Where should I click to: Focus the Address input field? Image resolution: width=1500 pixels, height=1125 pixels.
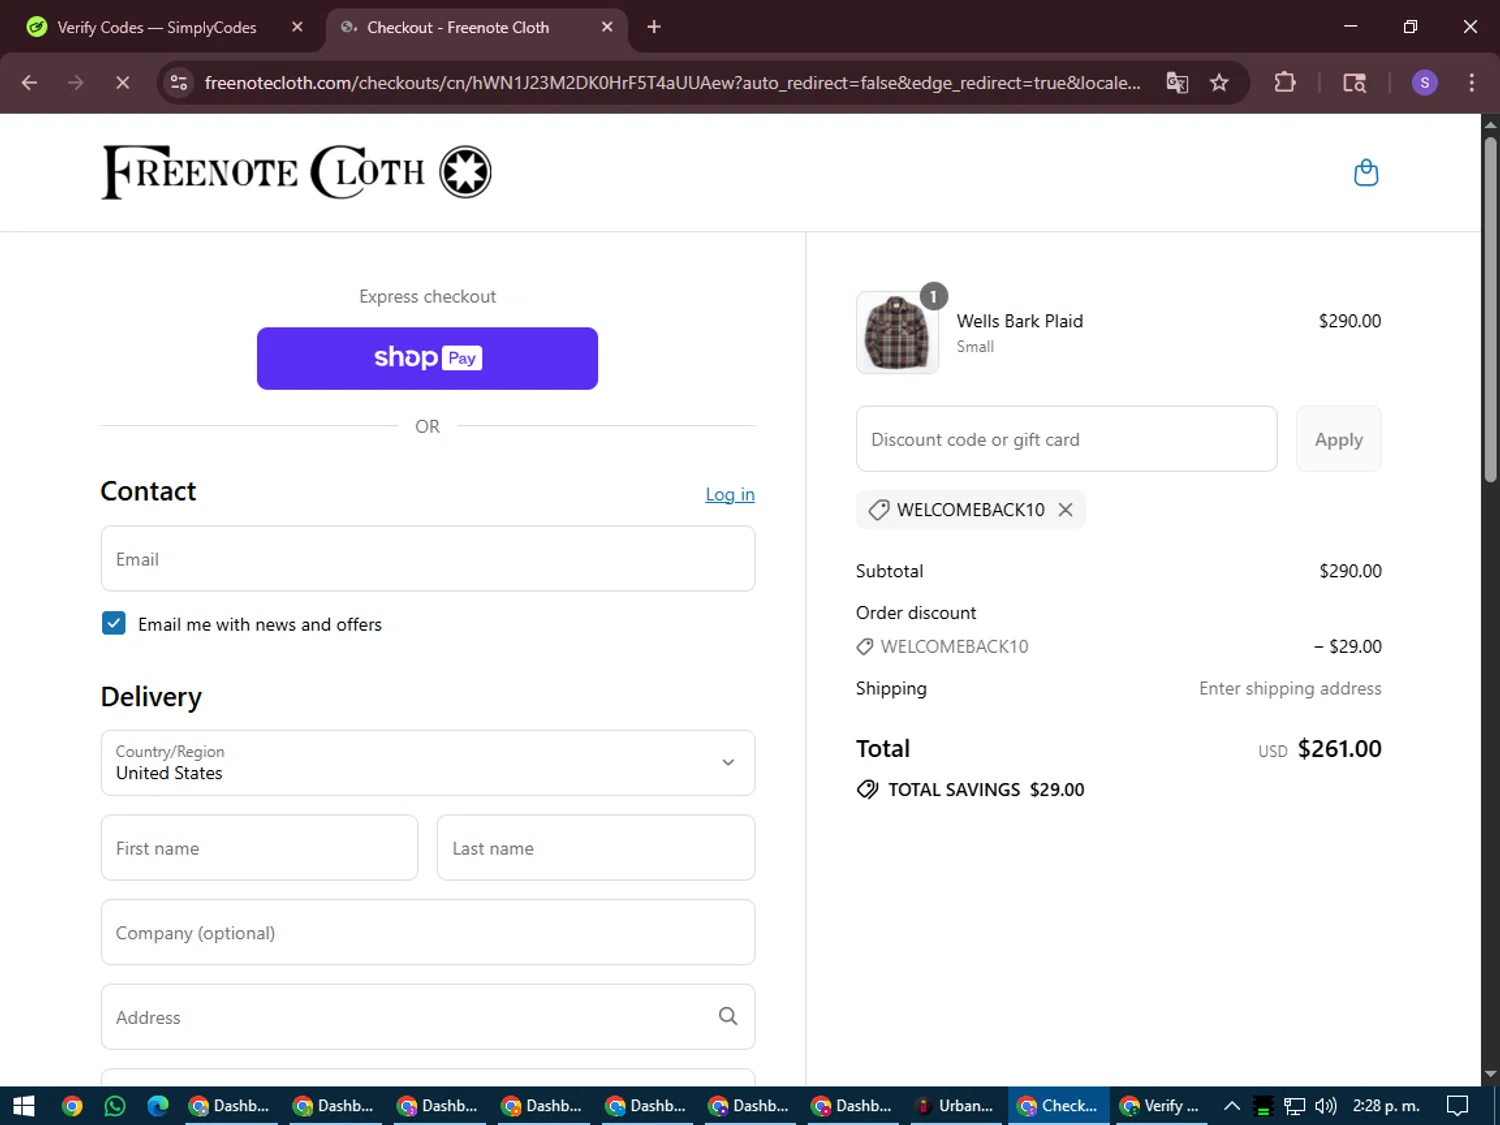pos(428,1017)
